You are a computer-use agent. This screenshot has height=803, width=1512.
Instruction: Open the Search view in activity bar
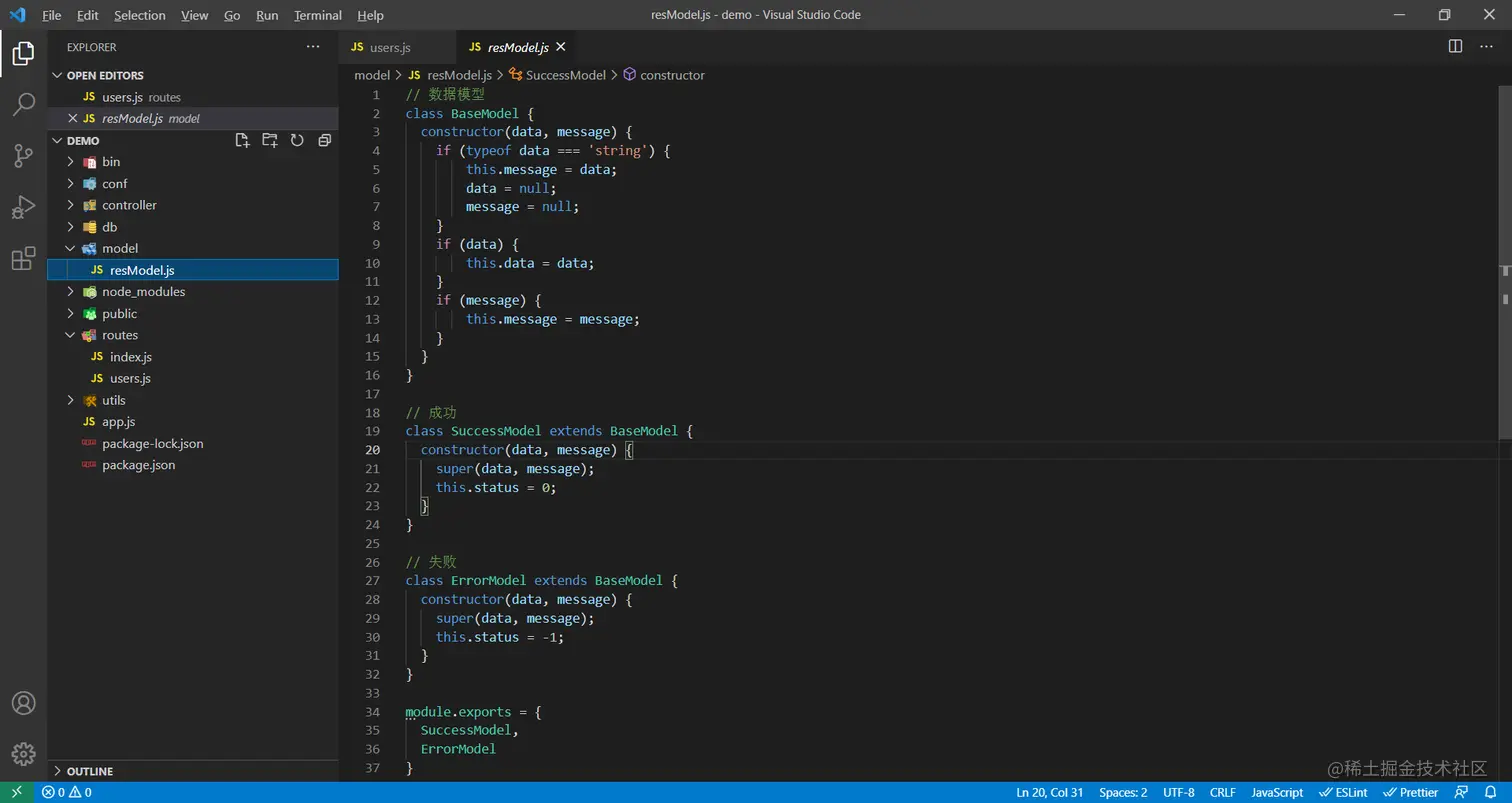pyautogui.click(x=23, y=104)
